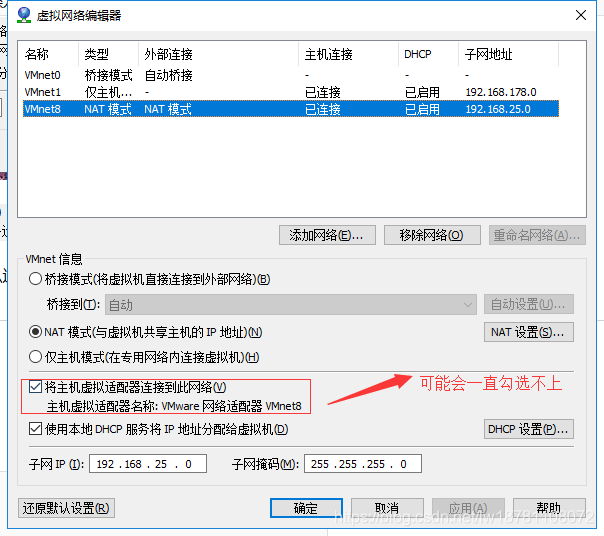Click the 移除网络(O) button
Image resolution: width=604 pixels, height=536 pixels.
click(x=432, y=235)
